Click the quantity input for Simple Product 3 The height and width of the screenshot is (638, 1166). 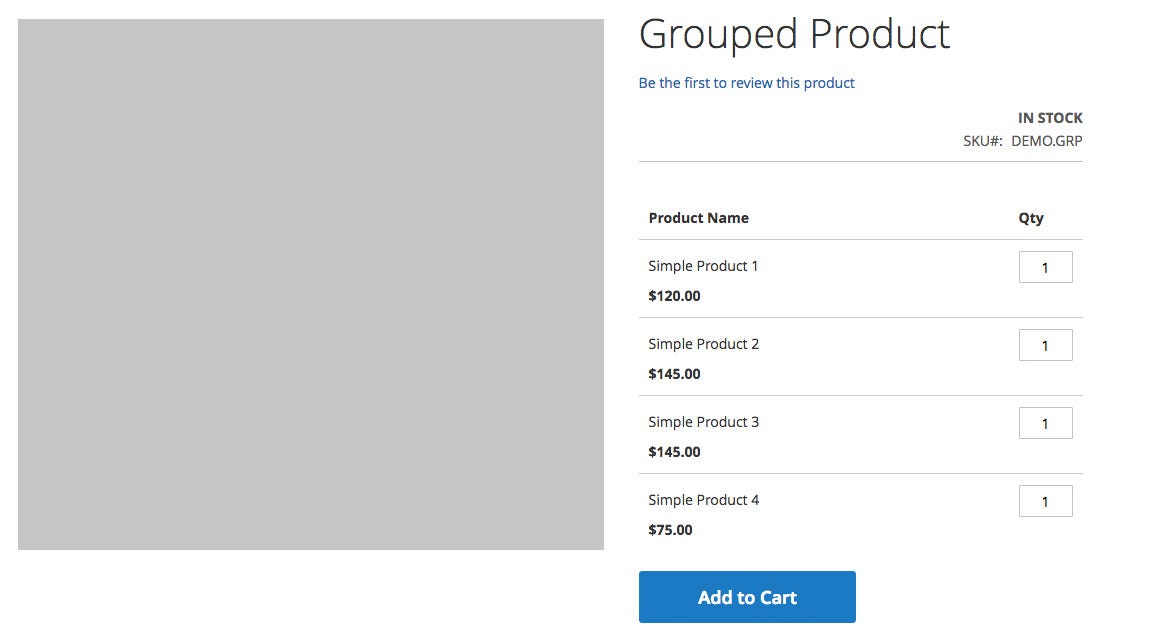(1046, 423)
